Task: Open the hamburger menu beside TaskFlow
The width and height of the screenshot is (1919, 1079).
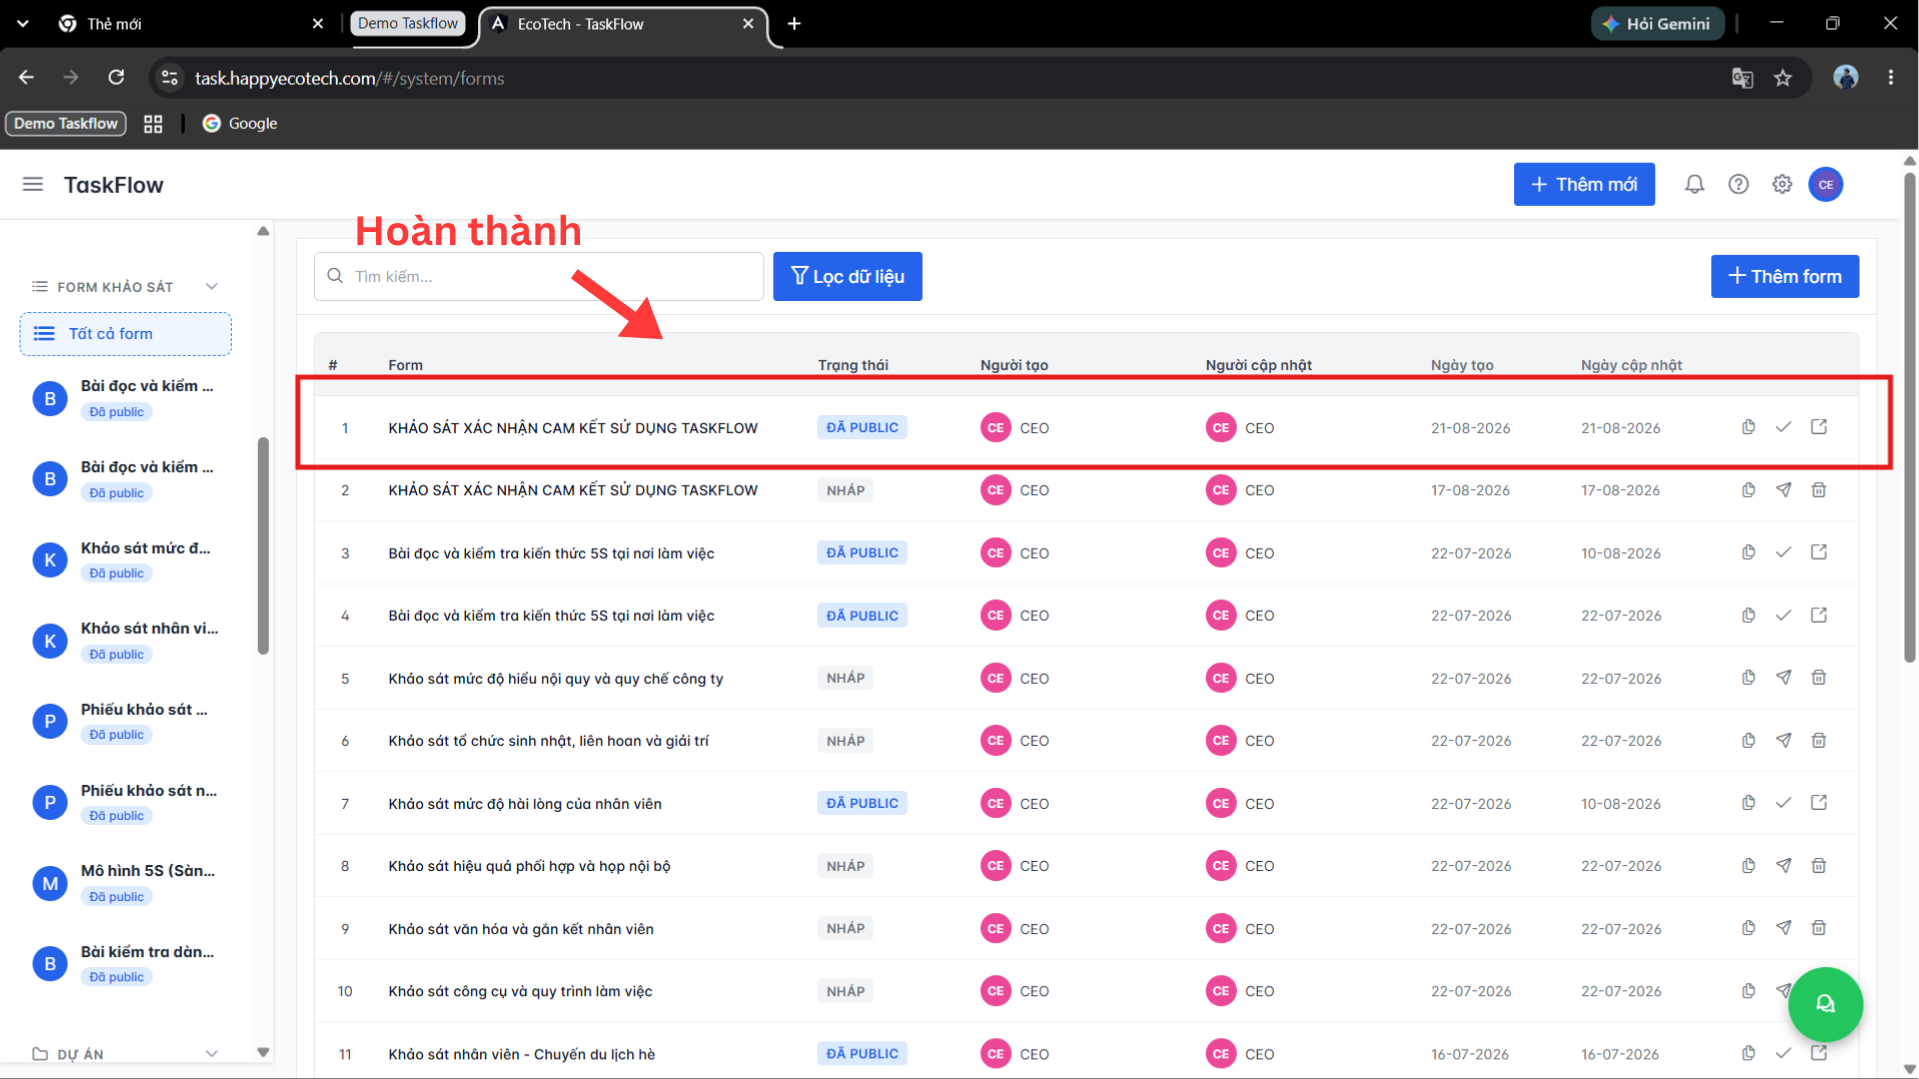Action: (33, 184)
